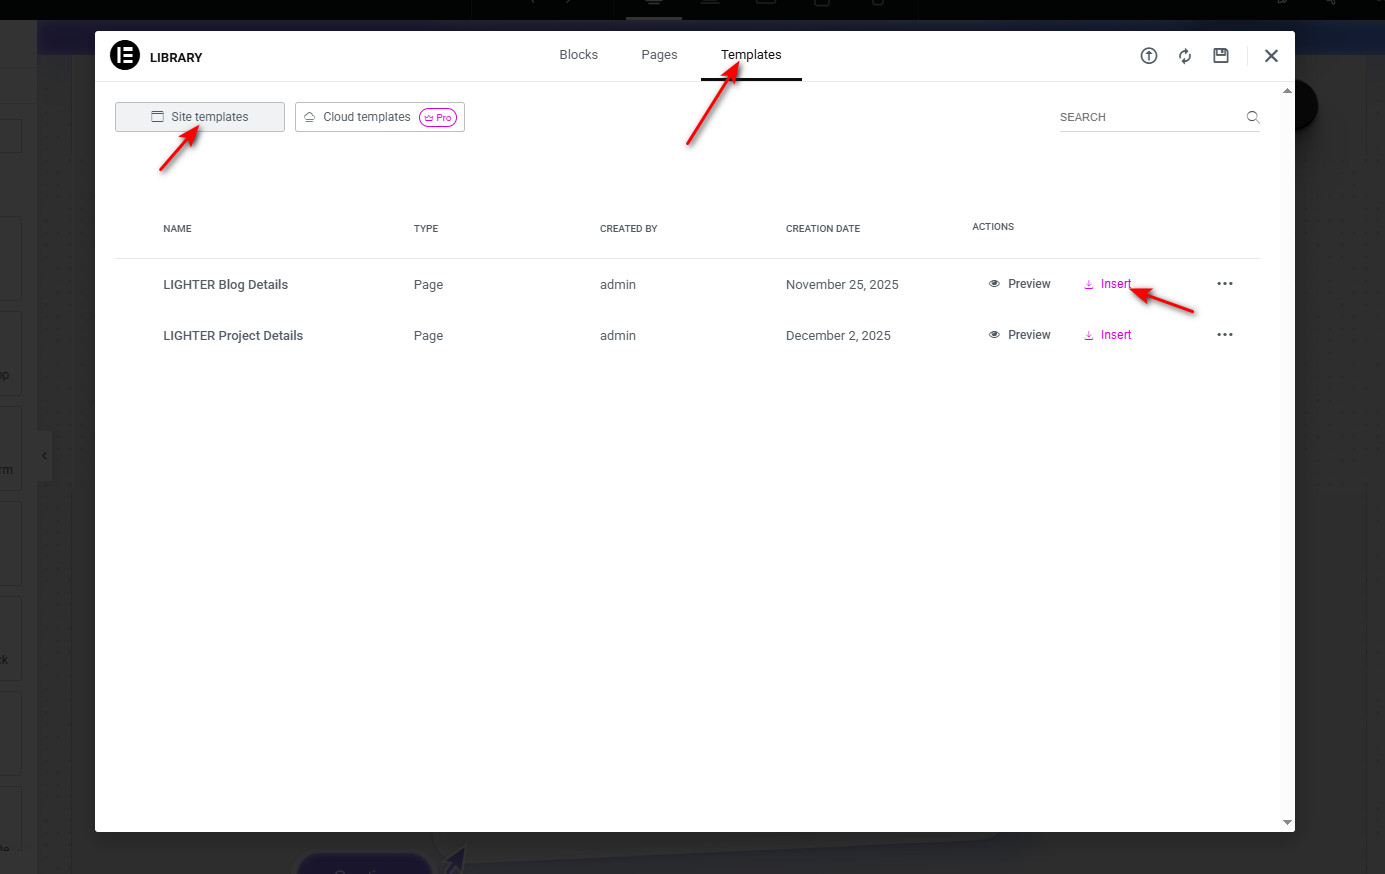Click the sync library refresh icon
This screenshot has height=874, width=1385.
pyautogui.click(x=1185, y=56)
